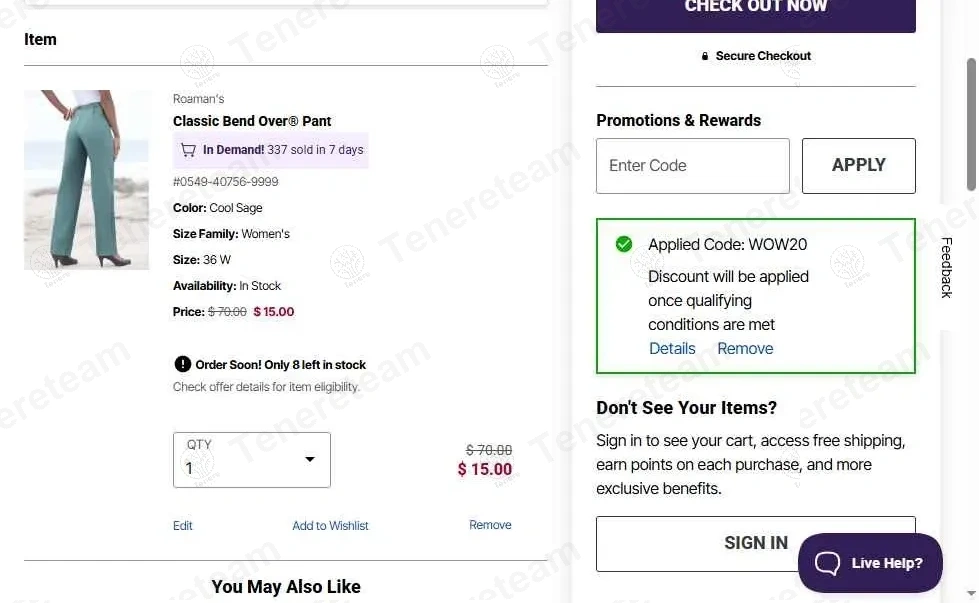Edit the Classic Bend Over Pant item
979x603 pixels.
coord(183,526)
